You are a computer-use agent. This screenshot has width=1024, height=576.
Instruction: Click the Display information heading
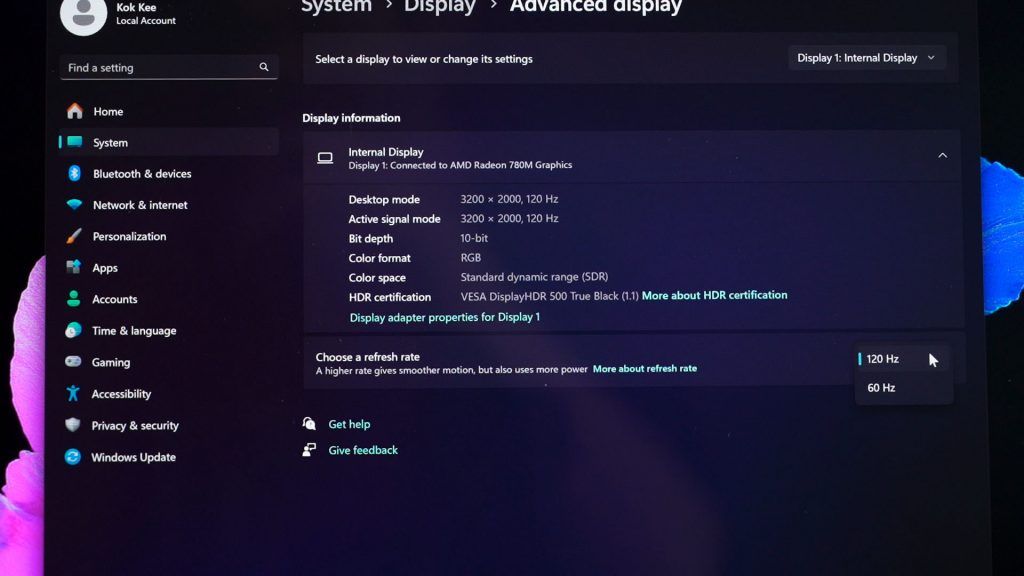351,118
